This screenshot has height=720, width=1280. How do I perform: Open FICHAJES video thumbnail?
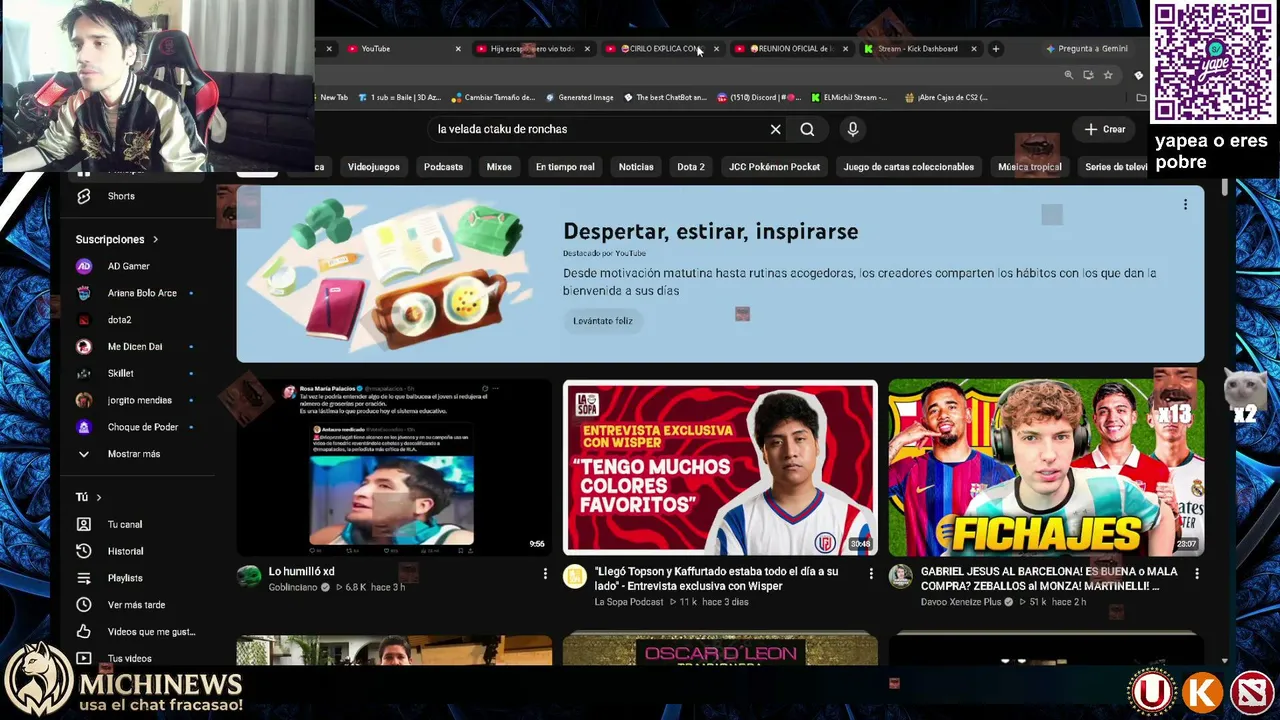[1046, 467]
